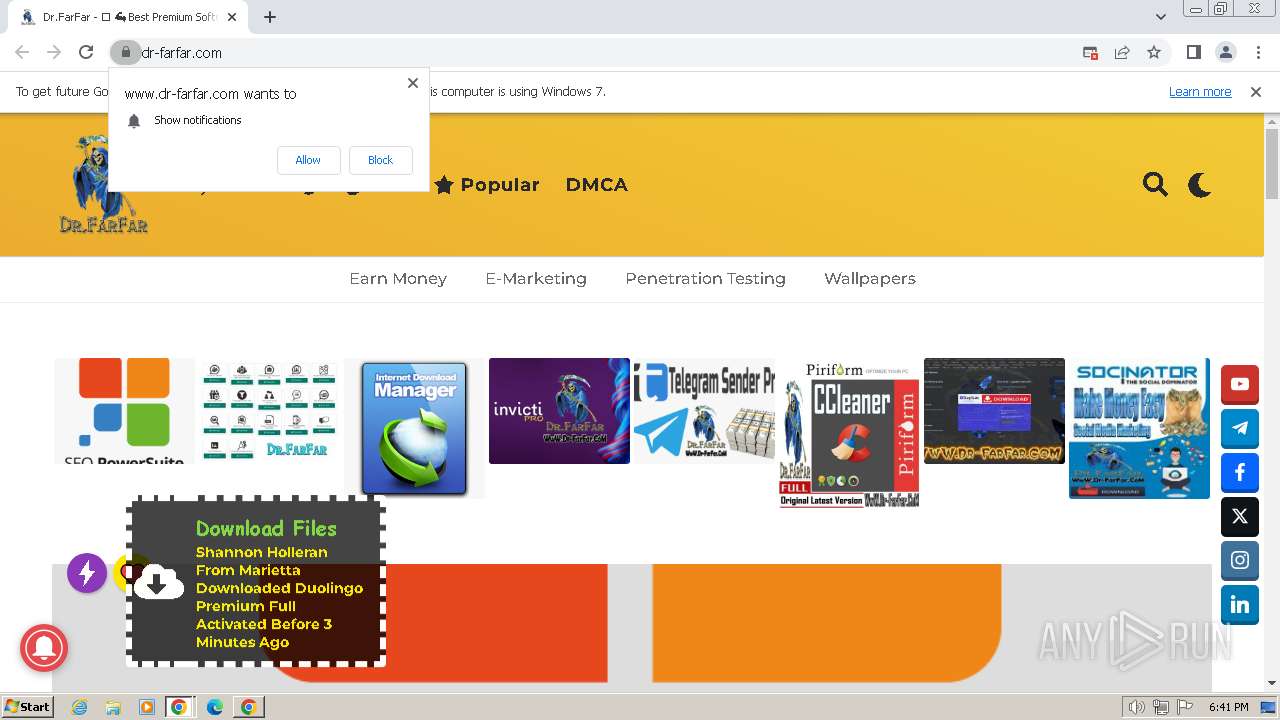Close the Dr.FarFar browser tab
Screen dimensions: 1280x720
point(232,17)
